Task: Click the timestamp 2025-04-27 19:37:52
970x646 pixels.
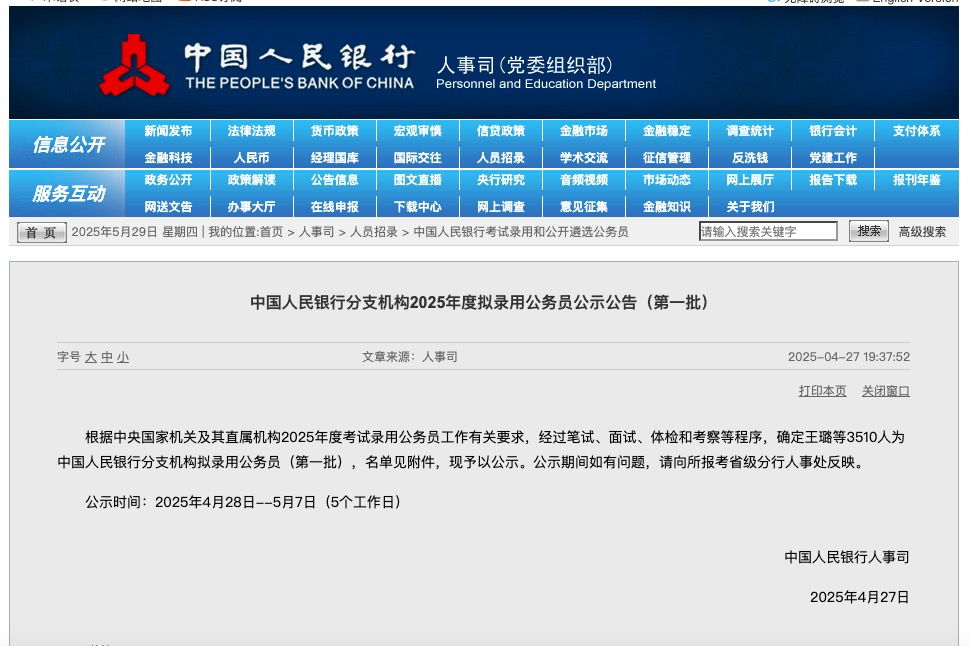Action: (x=849, y=357)
